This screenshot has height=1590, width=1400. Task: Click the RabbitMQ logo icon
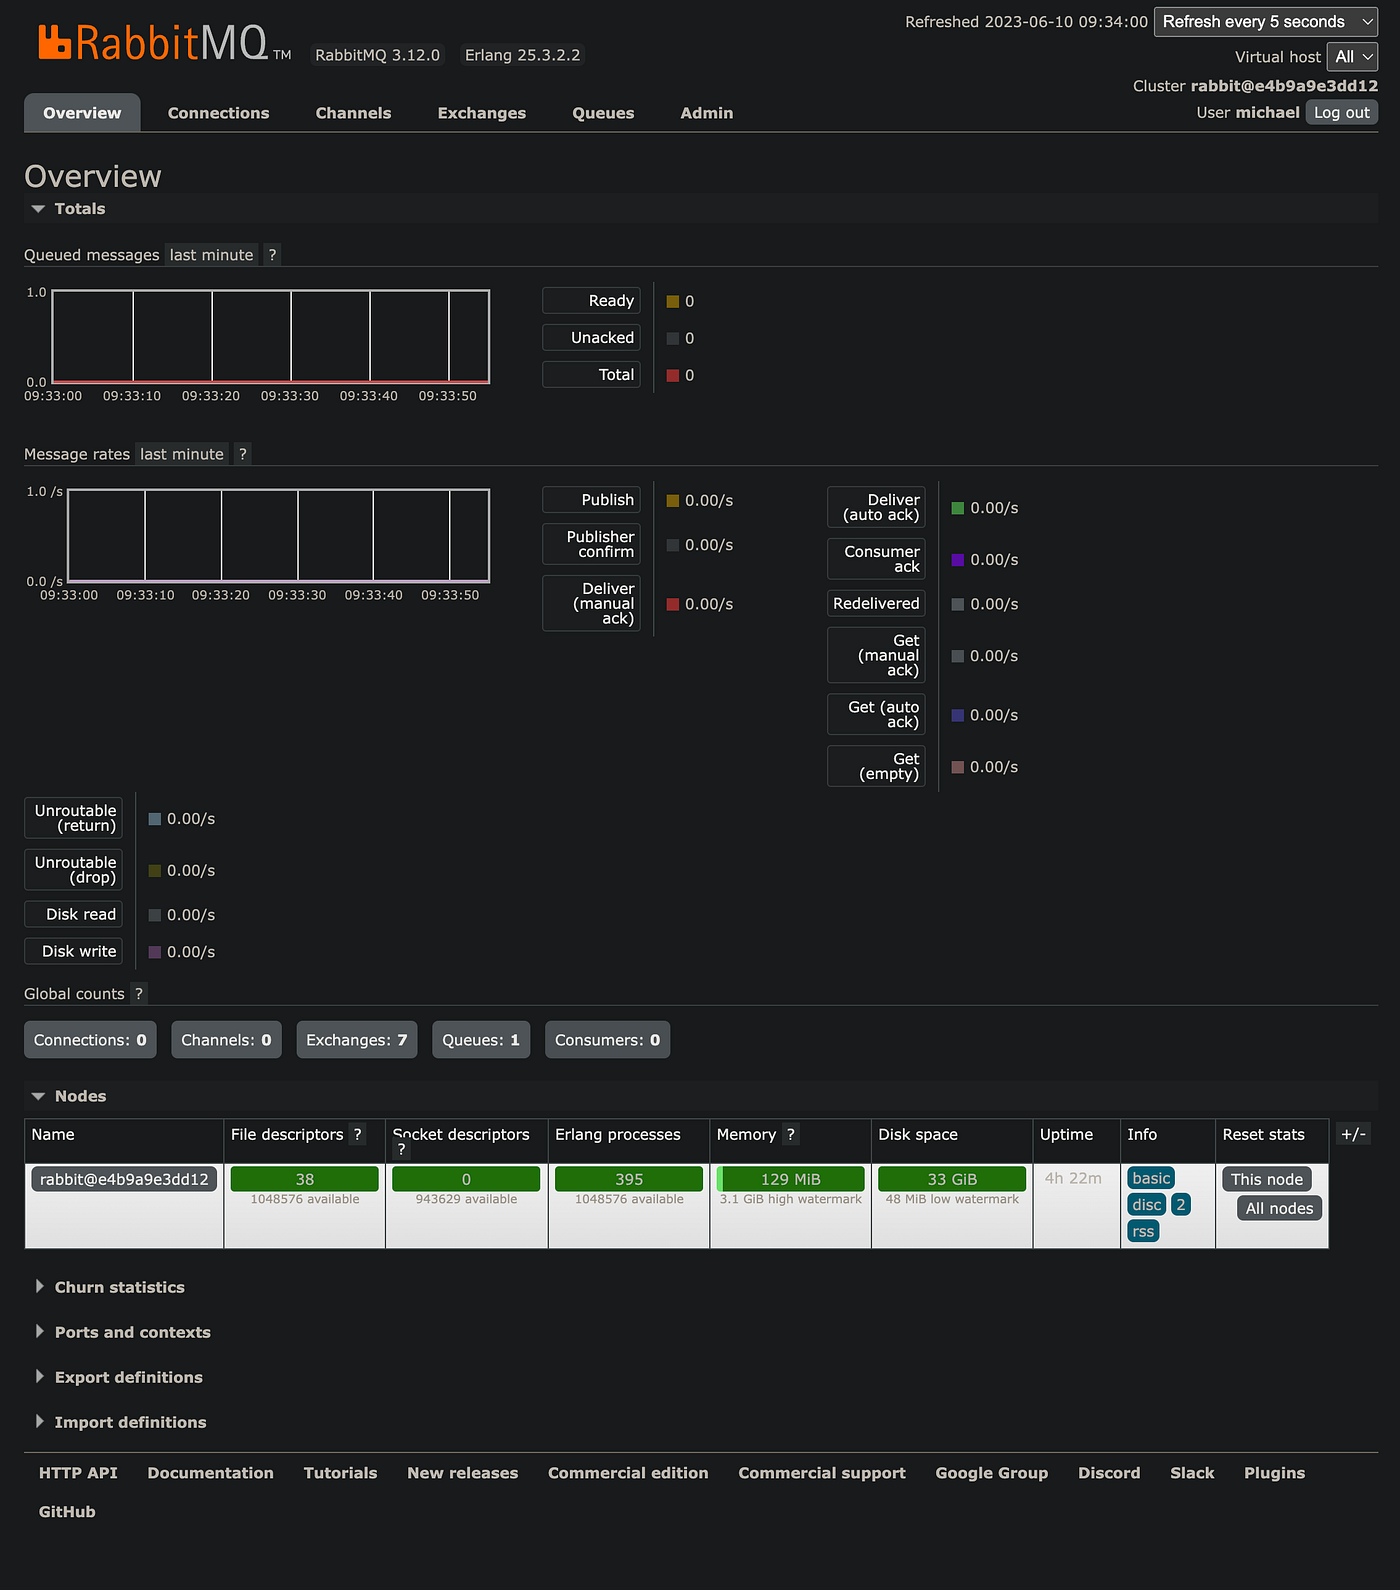pyautogui.click(x=55, y=42)
